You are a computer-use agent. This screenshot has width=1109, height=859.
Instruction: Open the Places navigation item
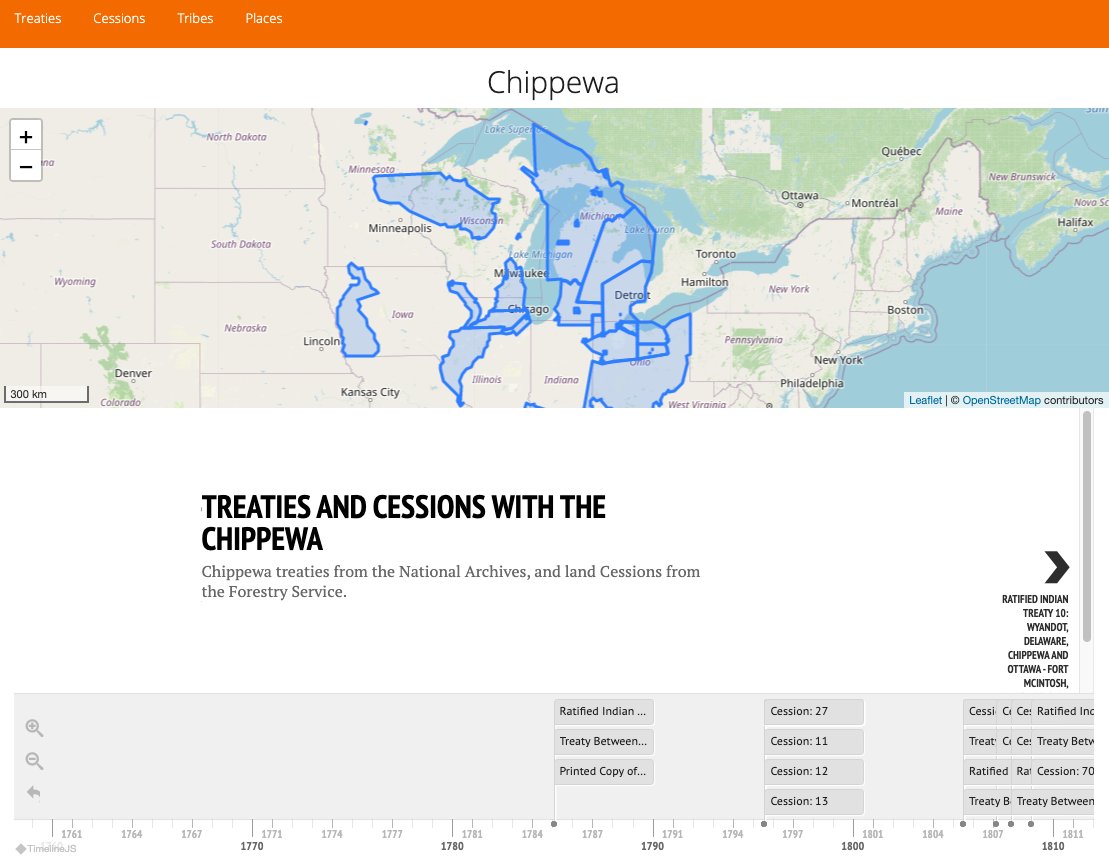[x=263, y=18]
